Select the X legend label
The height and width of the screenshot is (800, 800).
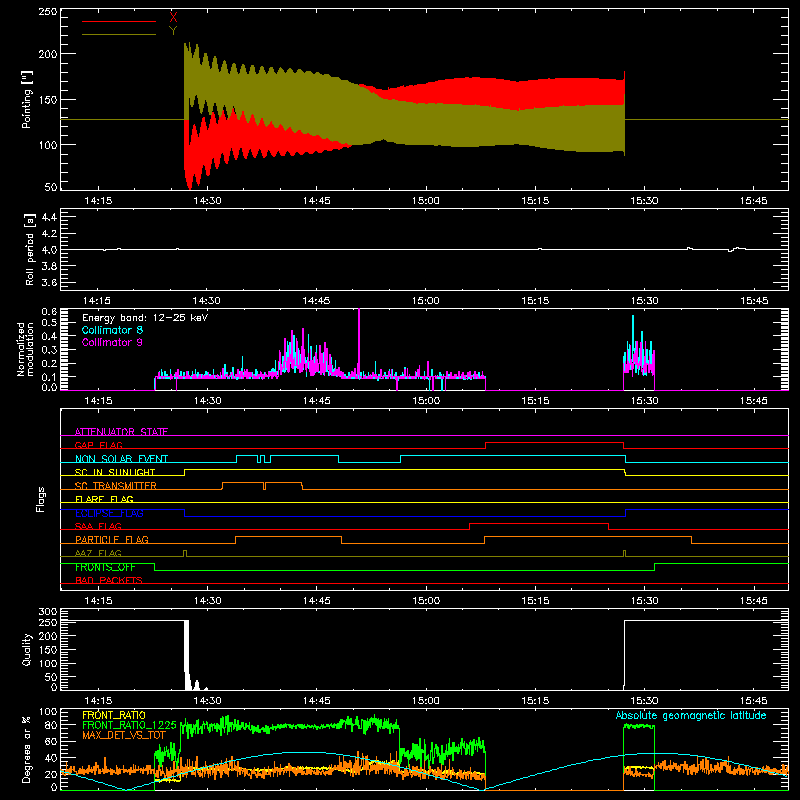pyautogui.click(x=173, y=17)
